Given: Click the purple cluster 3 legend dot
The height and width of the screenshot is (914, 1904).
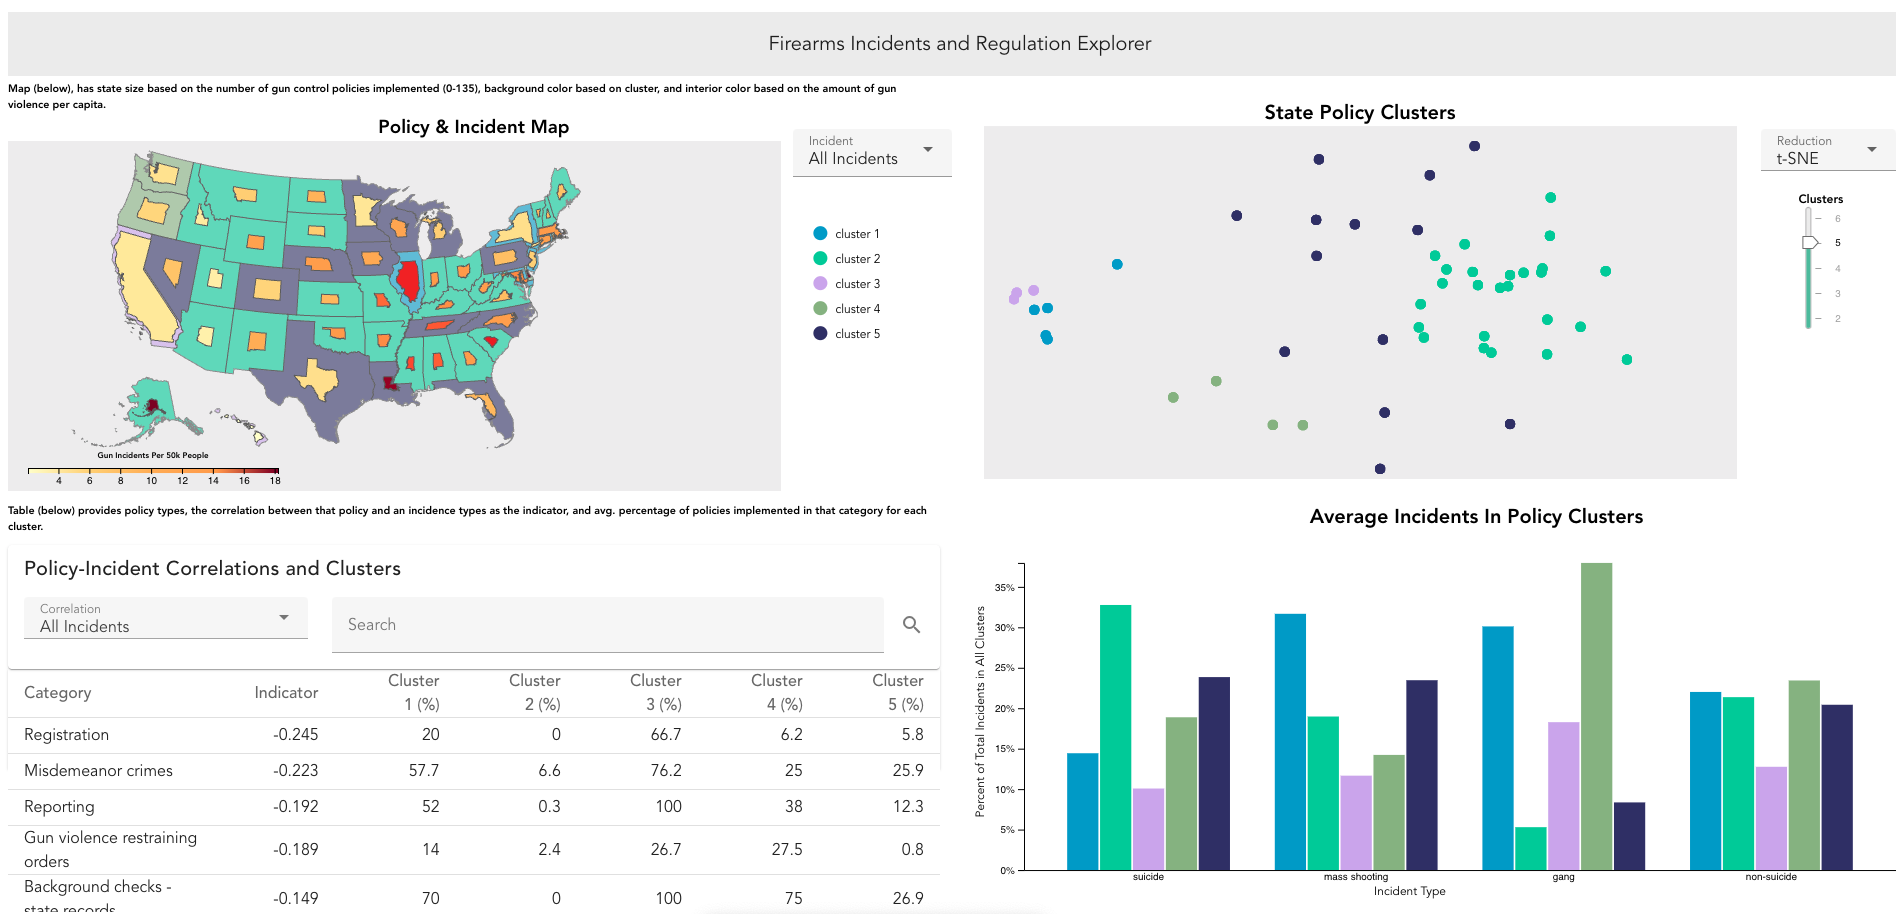Looking at the screenshot, I should 822,283.
